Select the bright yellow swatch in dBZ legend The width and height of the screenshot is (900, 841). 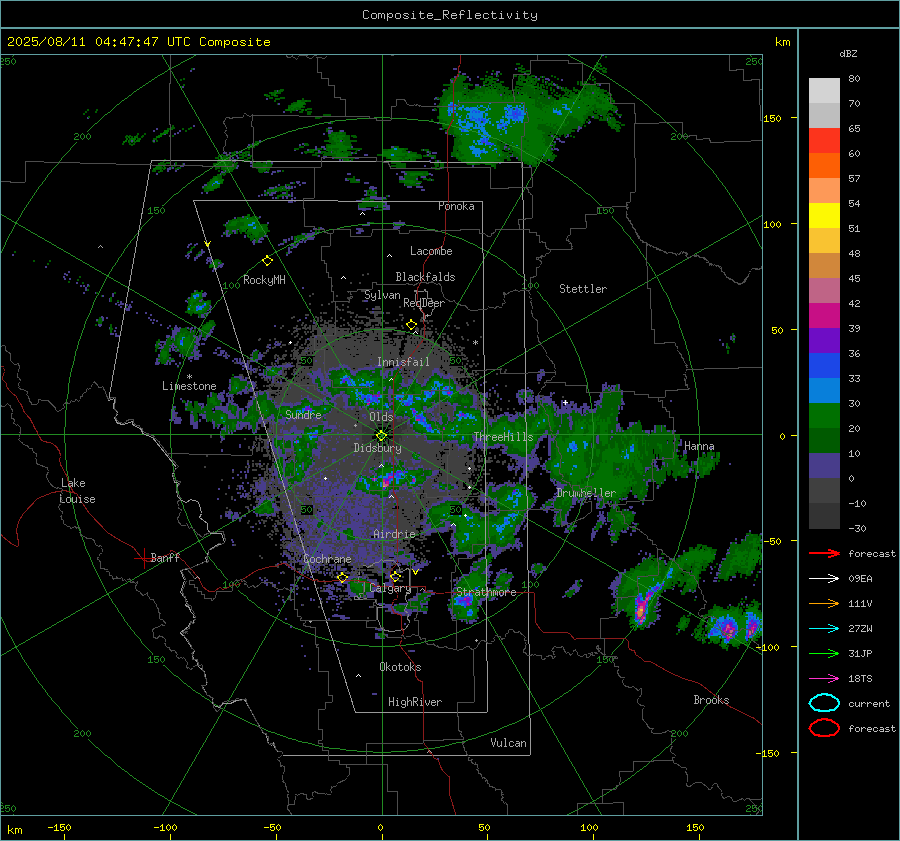824,215
